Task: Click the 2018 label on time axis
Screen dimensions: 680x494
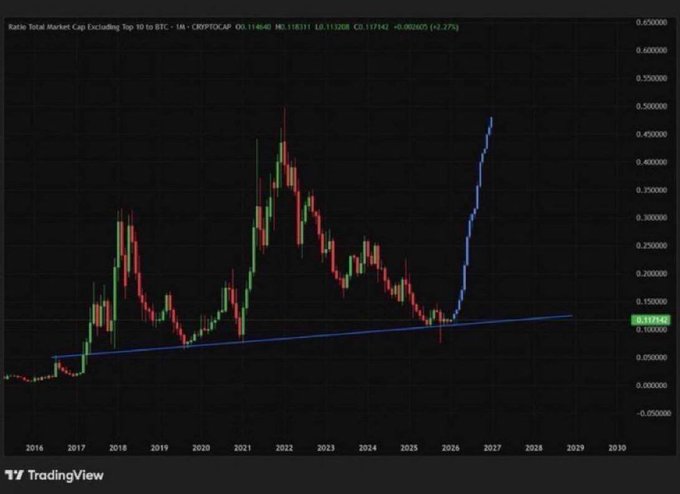Action: coord(118,448)
